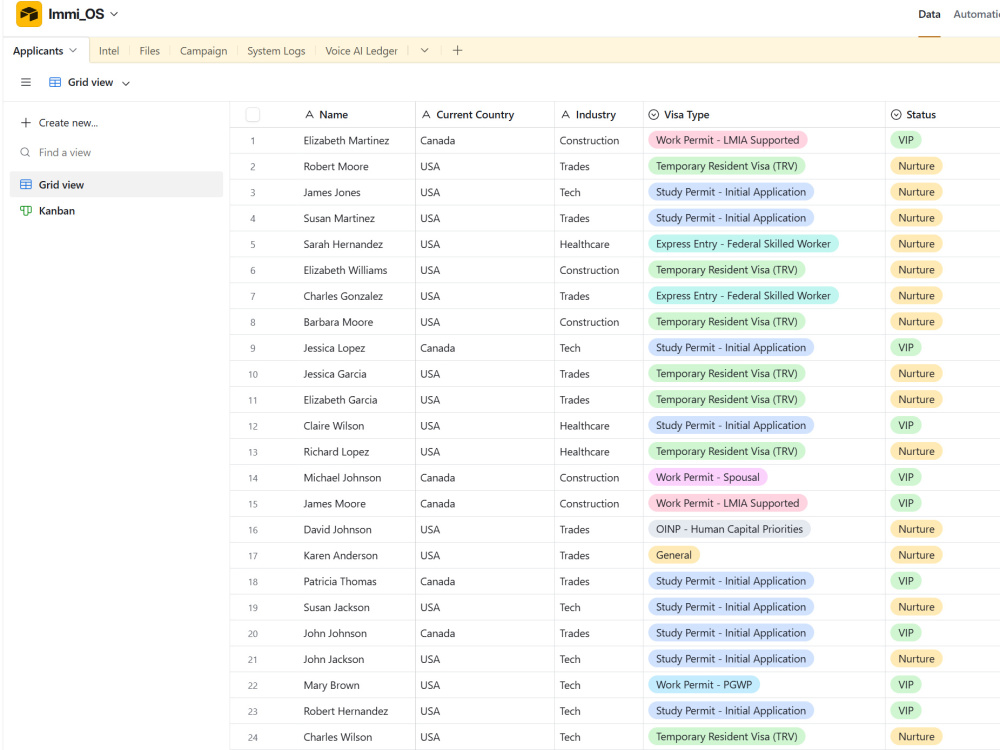Click the Immi_OS base logo icon

pos(29,14)
